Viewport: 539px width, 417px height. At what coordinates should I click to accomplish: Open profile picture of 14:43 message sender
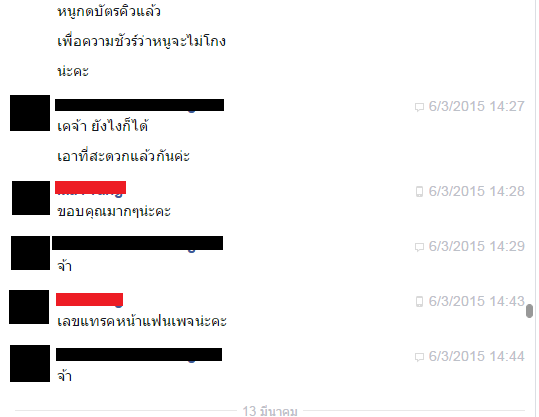29,307
